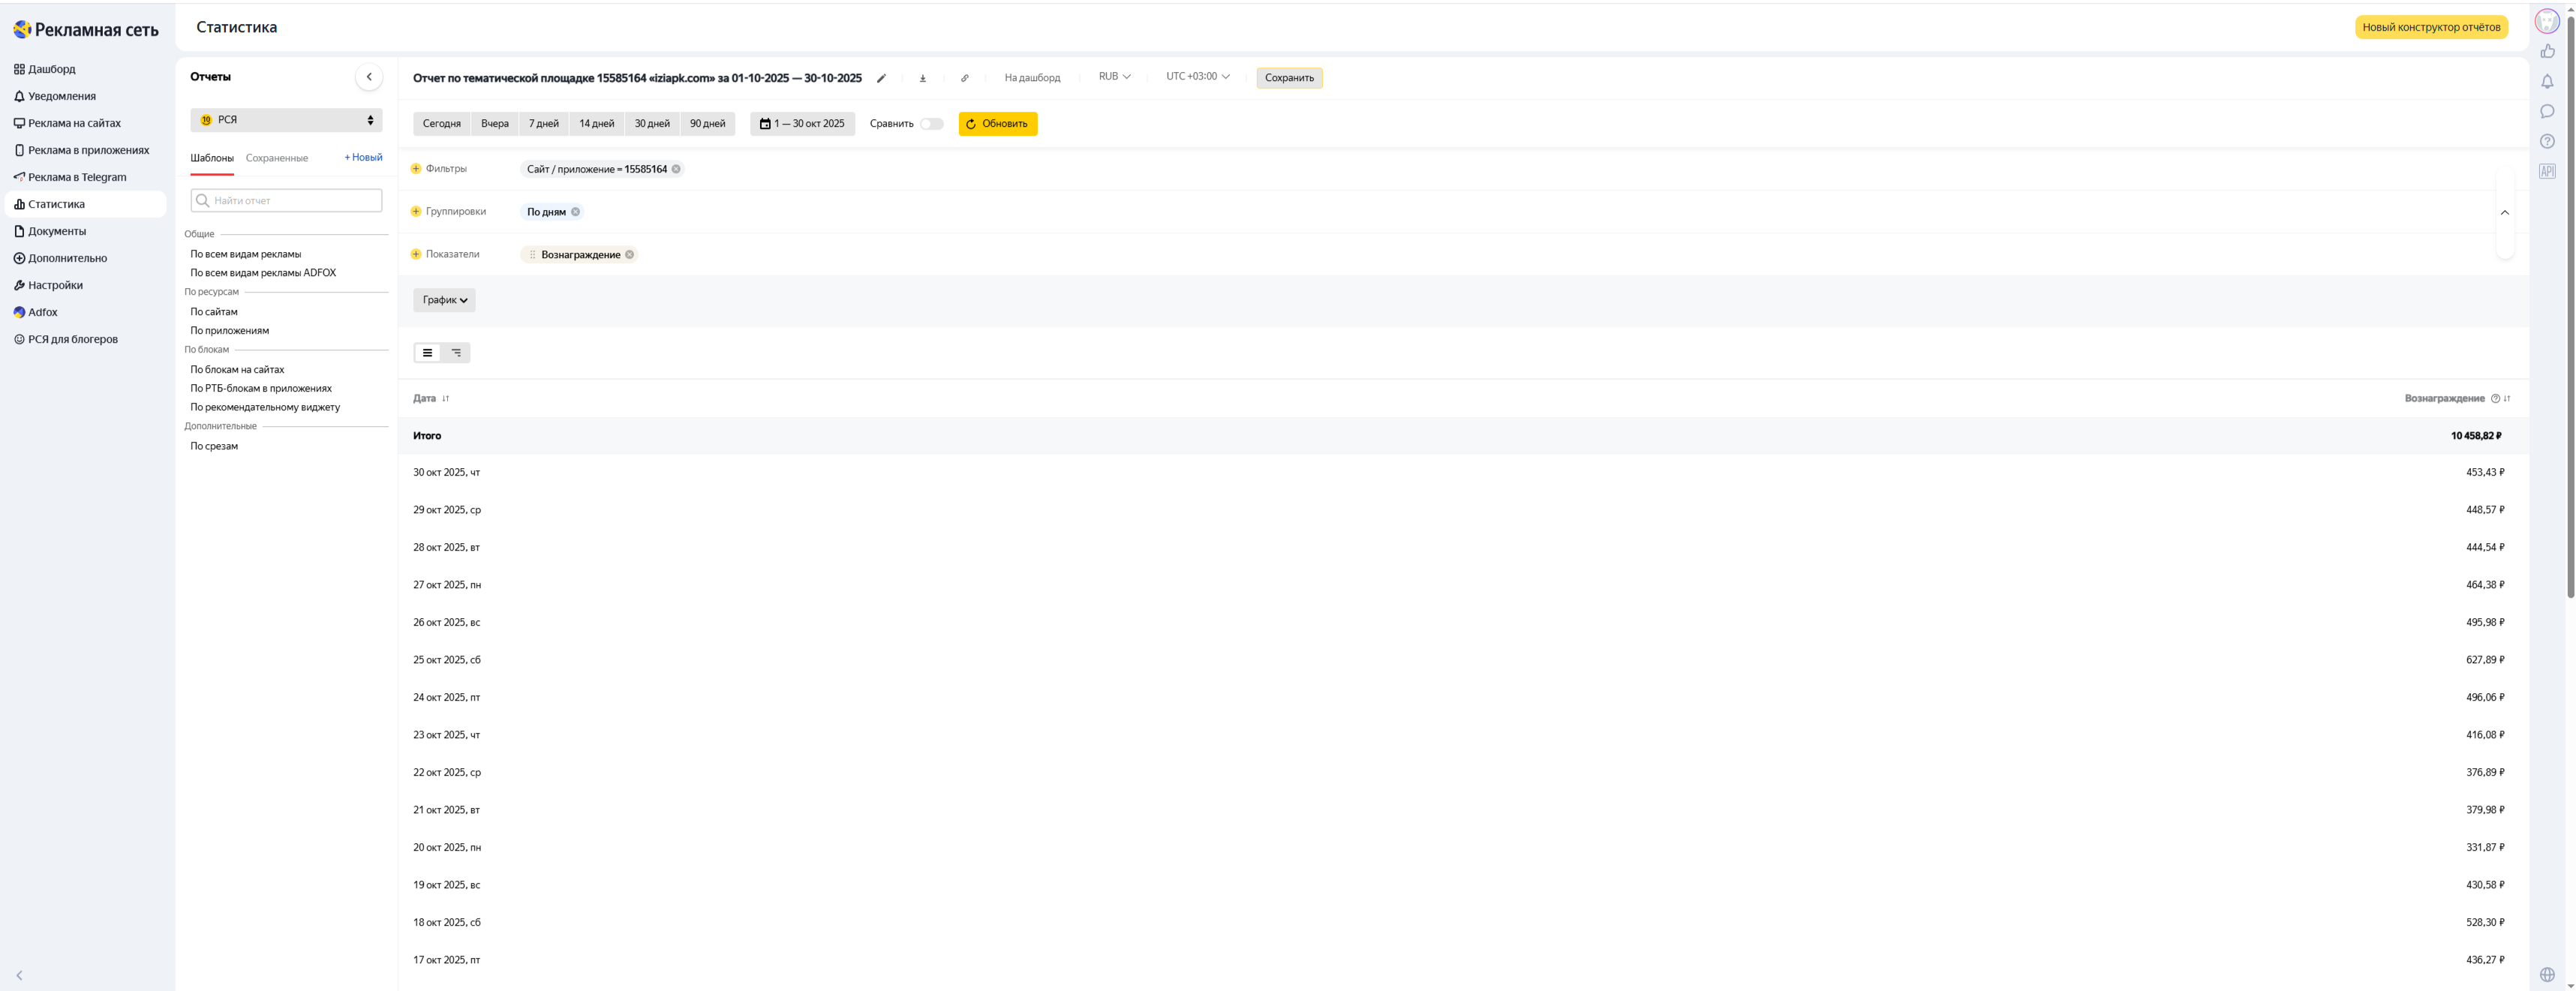Viewport: 2576px width, 991px height.
Task: Switch to tree table view icon
Action: (x=456, y=353)
